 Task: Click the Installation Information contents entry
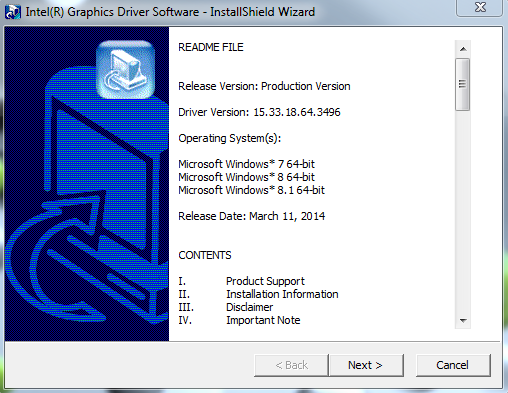pos(282,294)
